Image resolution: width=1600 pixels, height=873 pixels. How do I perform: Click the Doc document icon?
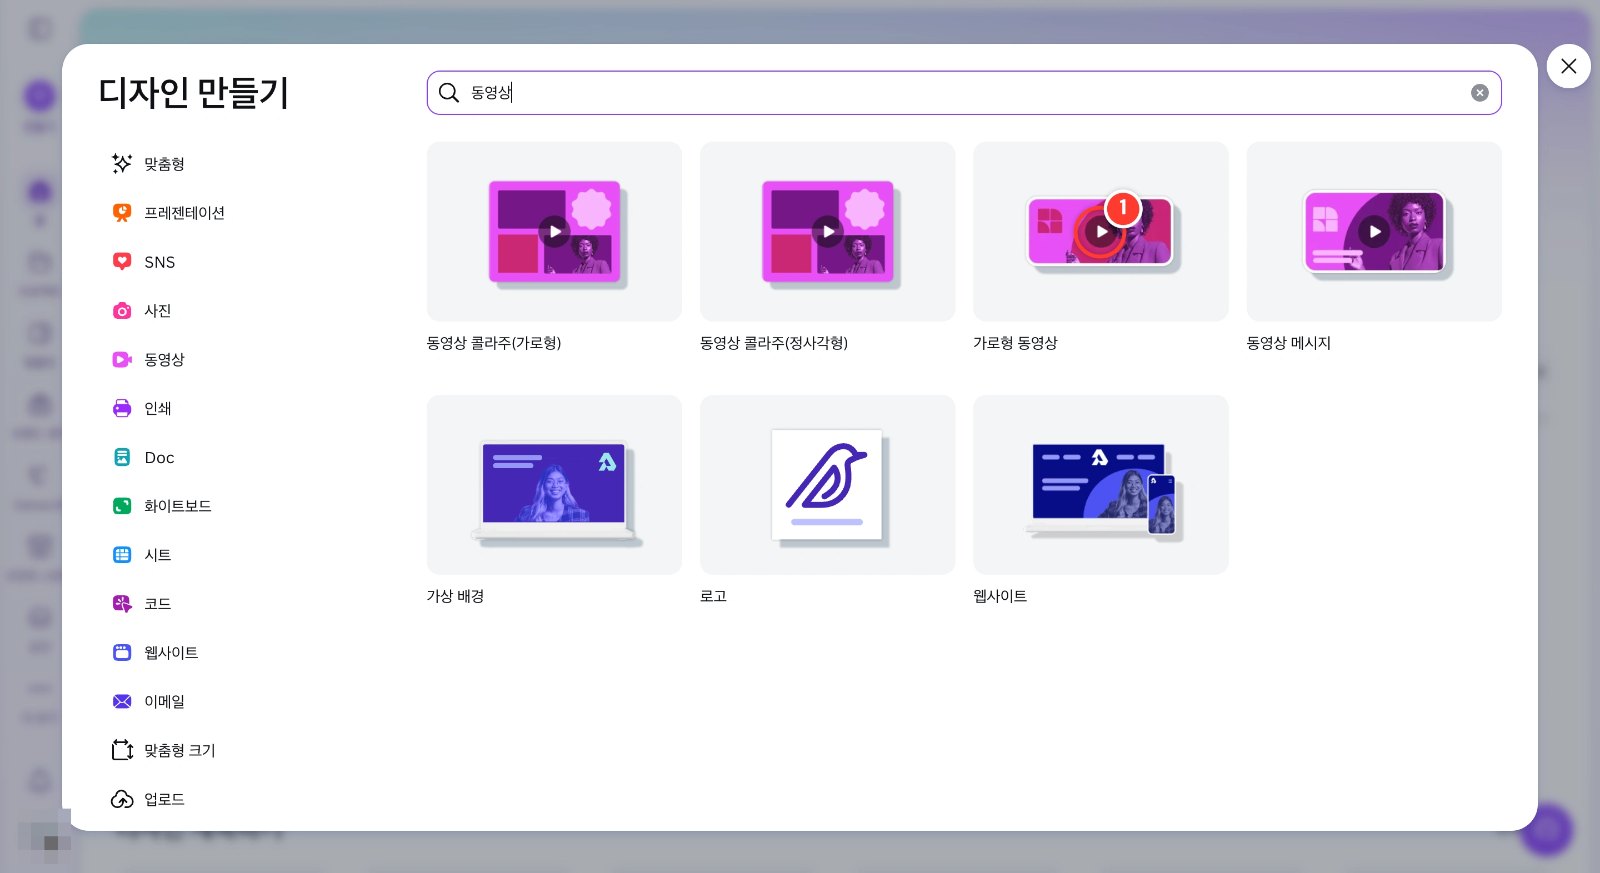[122, 457]
